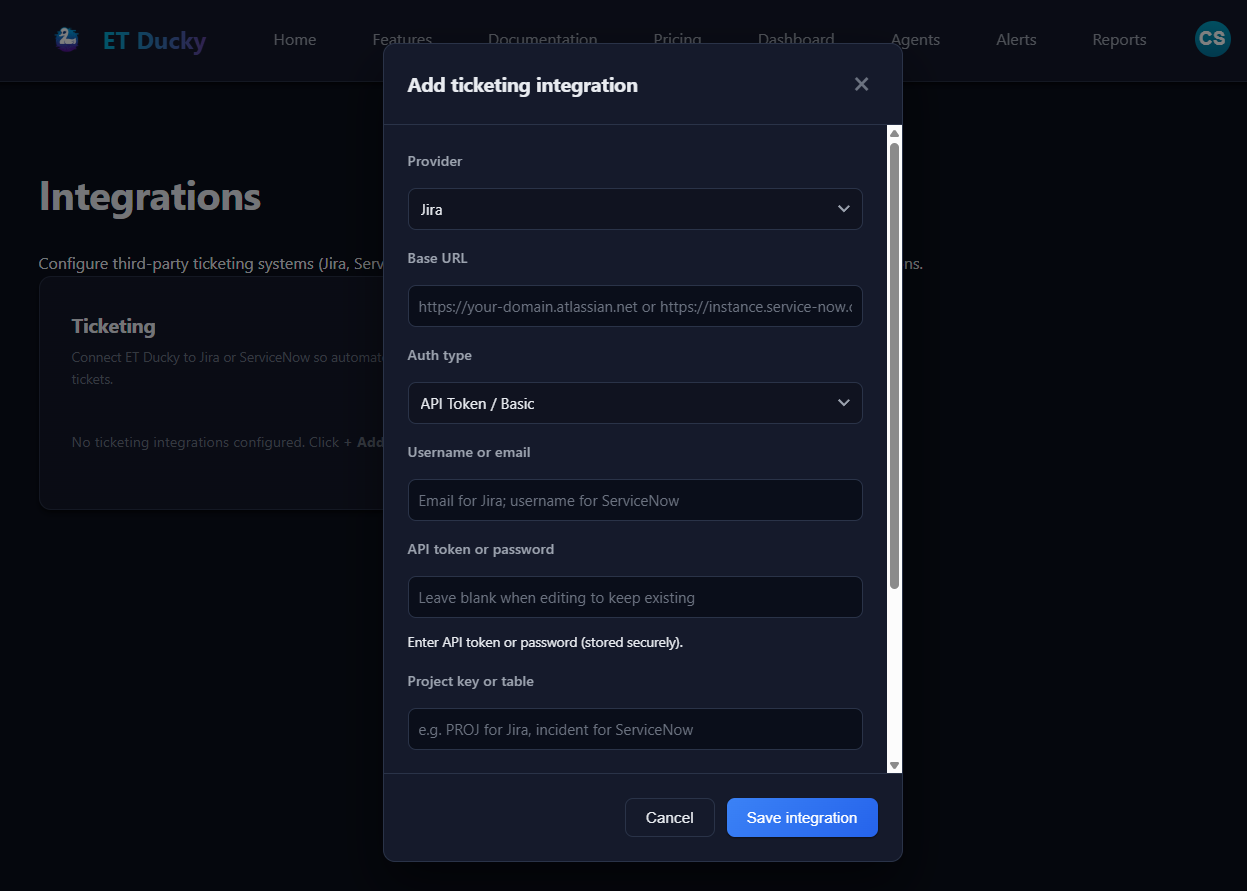Open the Provider dropdown showing Jira
Screen dimensions: 1247x891
click(635, 209)
